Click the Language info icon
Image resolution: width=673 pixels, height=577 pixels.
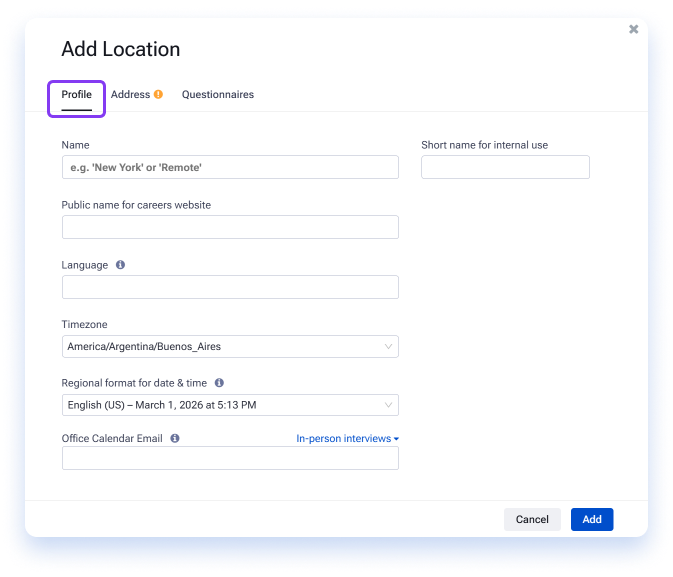120,265
